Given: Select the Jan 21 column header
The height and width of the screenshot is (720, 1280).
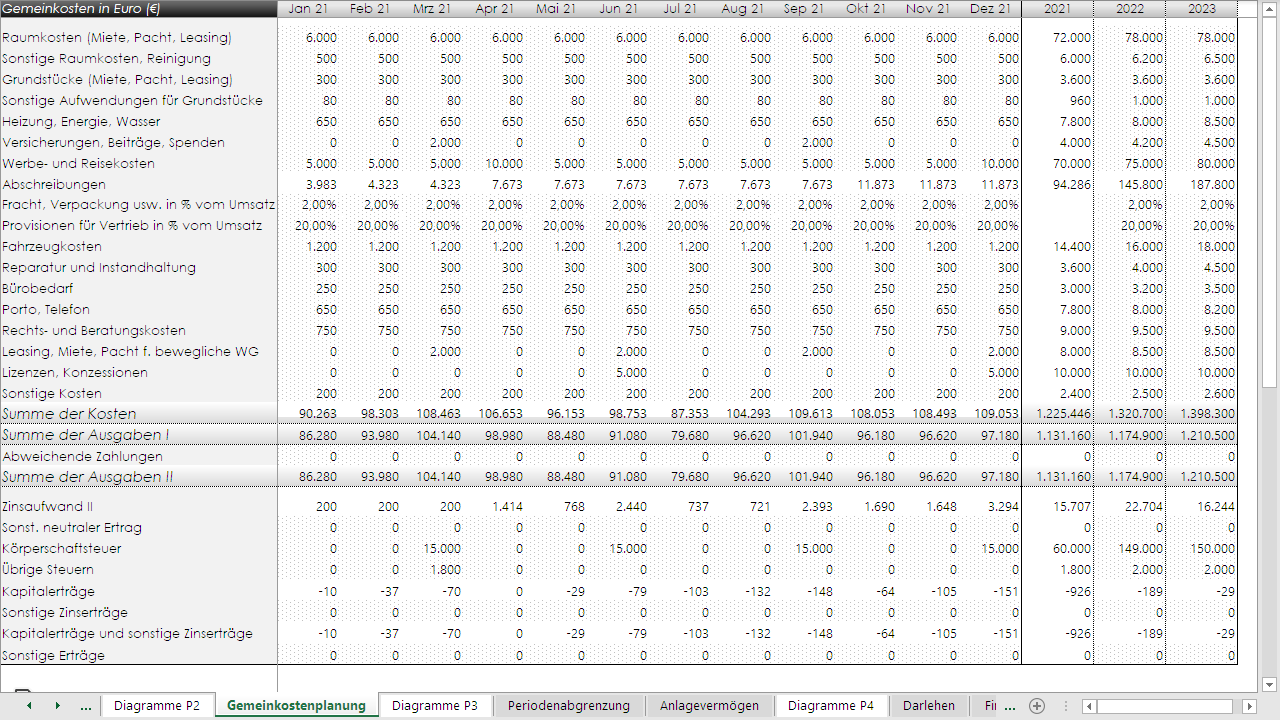Looking at the screenshot, I should [x=309, y=9].
